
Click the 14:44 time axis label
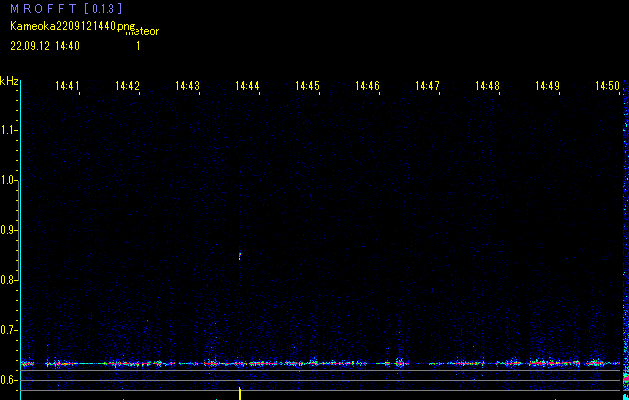pyautogui.click(x=247, y=86)
